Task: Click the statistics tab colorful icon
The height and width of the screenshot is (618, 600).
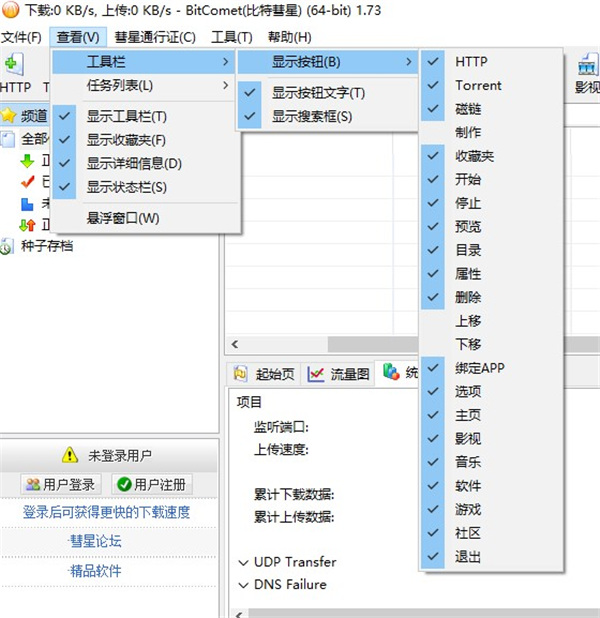Action: point(391,372)
